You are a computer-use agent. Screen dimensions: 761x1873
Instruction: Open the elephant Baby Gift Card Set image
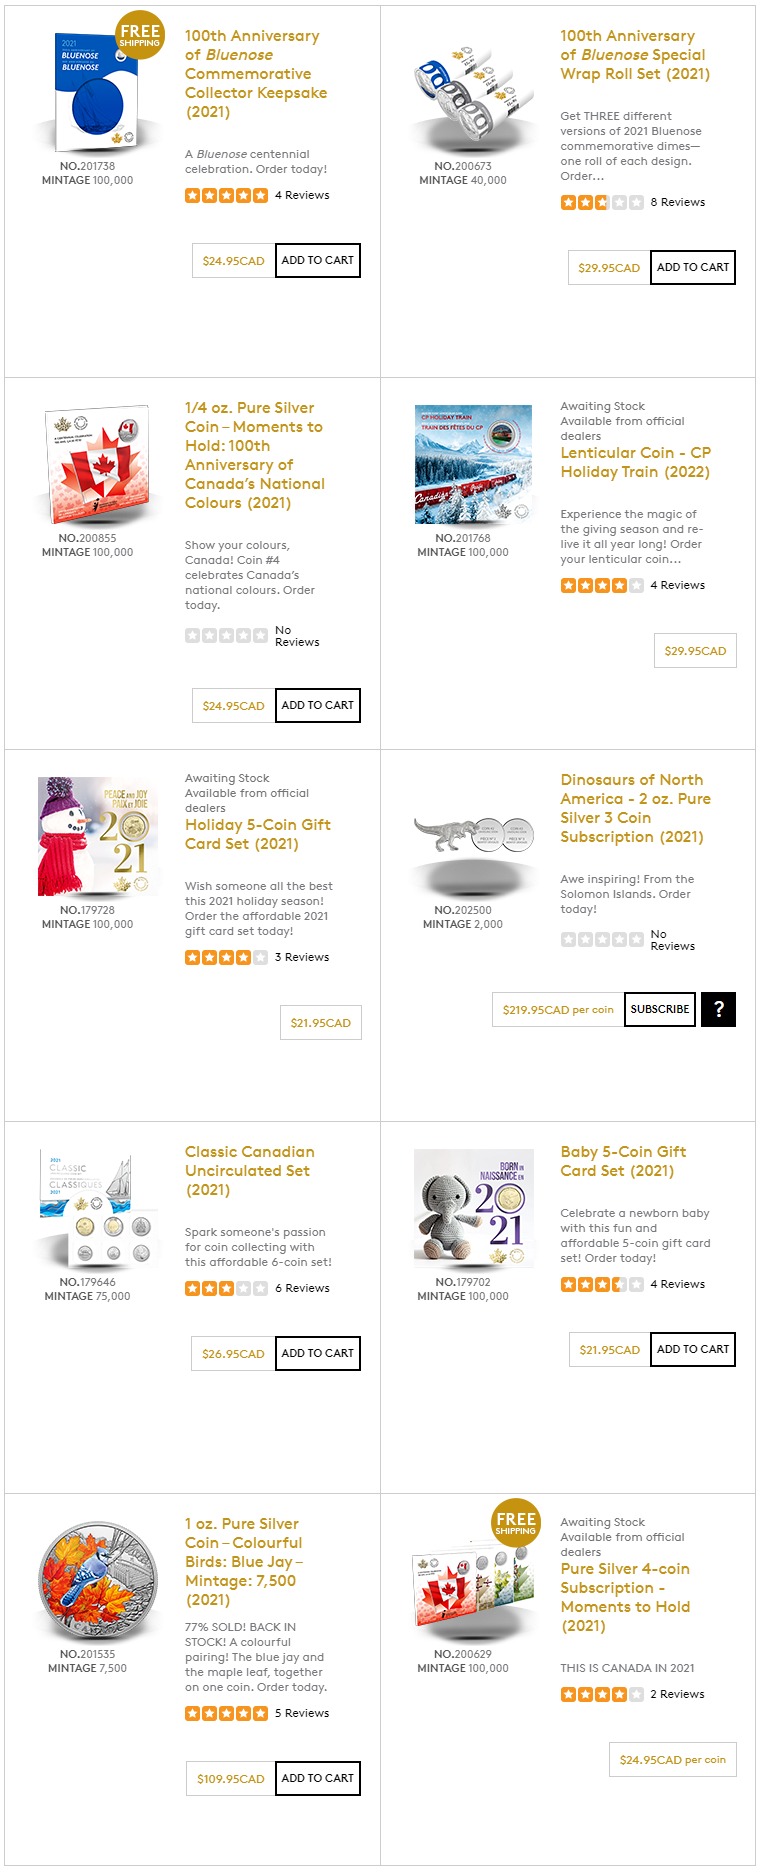(x=474, y=1208)
